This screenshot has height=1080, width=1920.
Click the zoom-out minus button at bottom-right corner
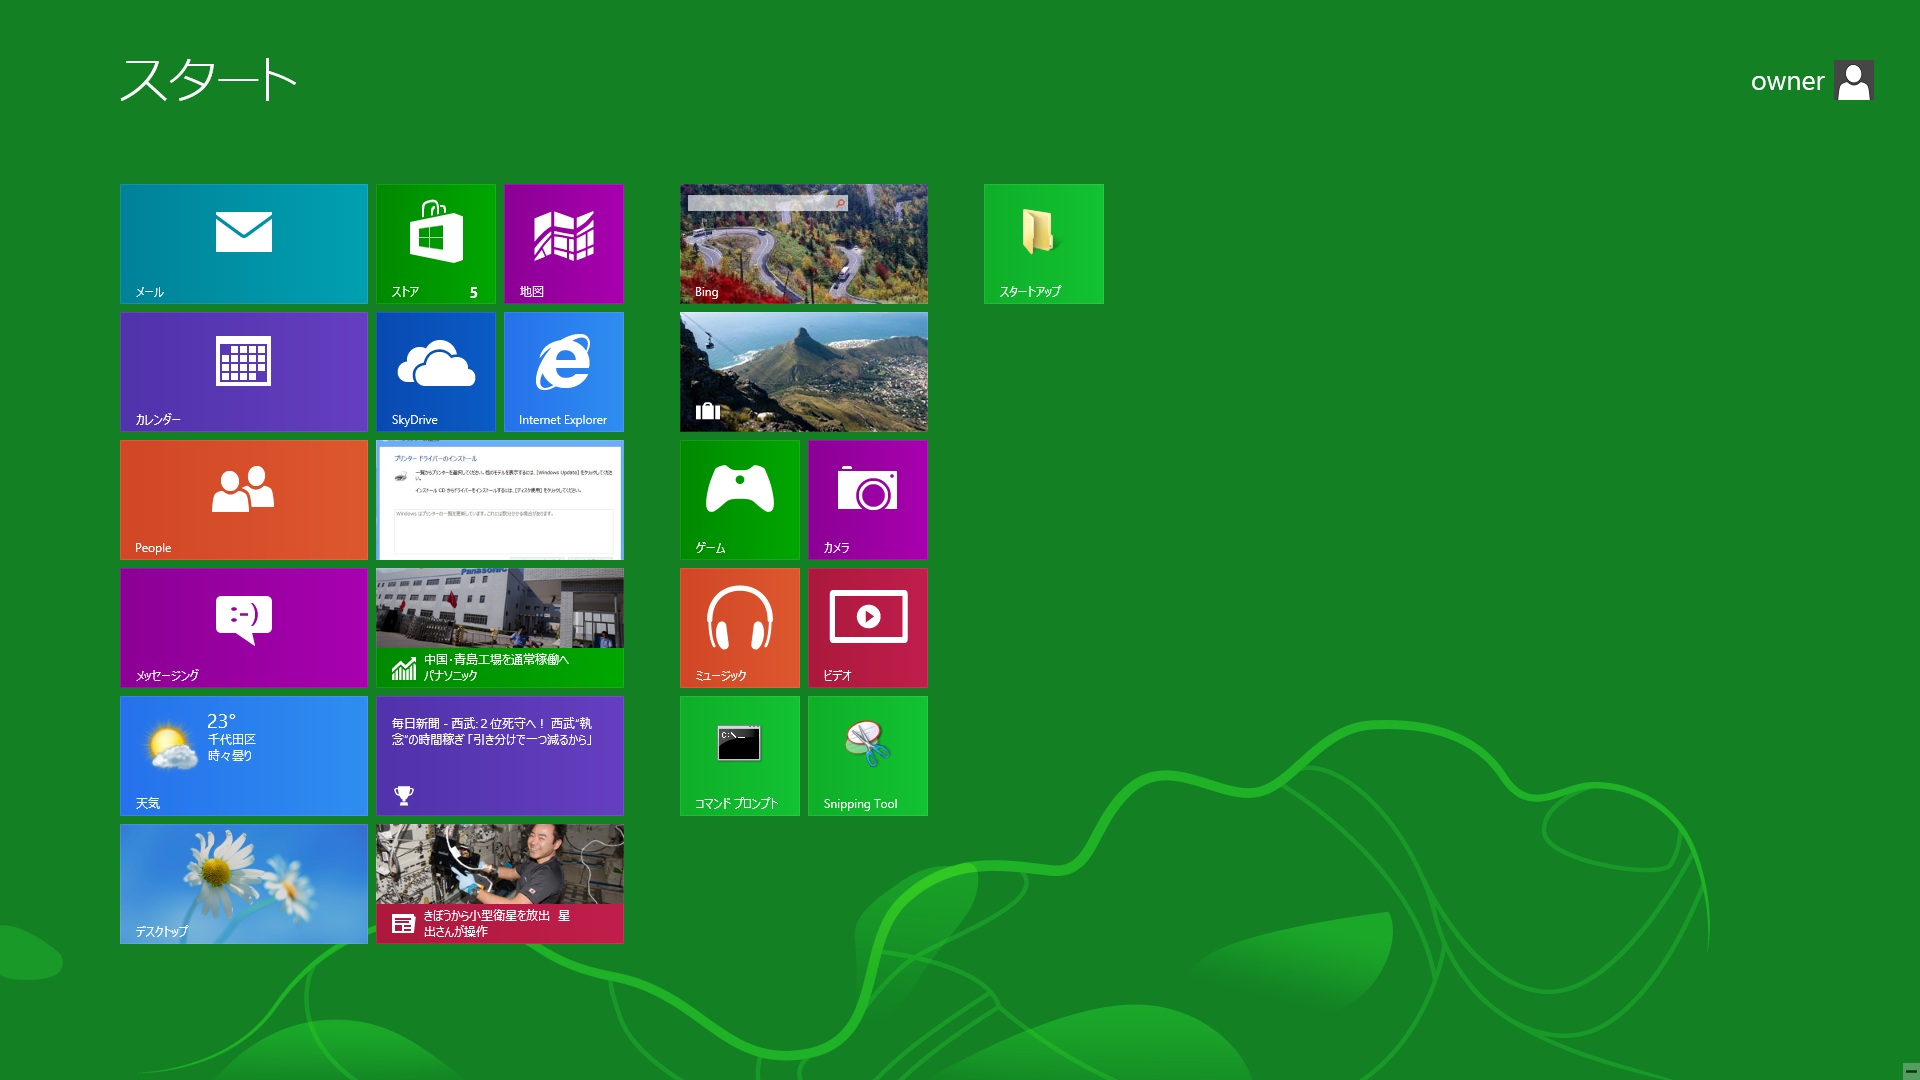pyautogui.click(x=1910, y=1070)
